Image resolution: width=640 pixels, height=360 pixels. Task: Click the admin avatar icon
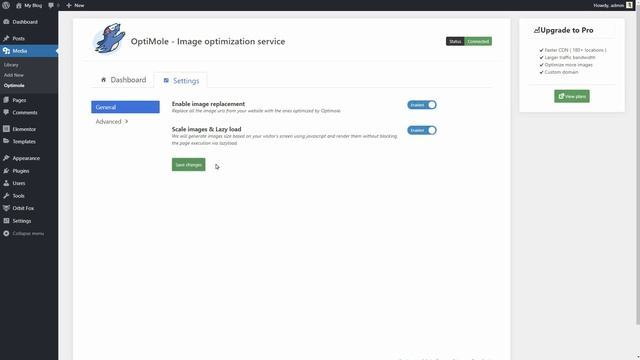[629, 5]
